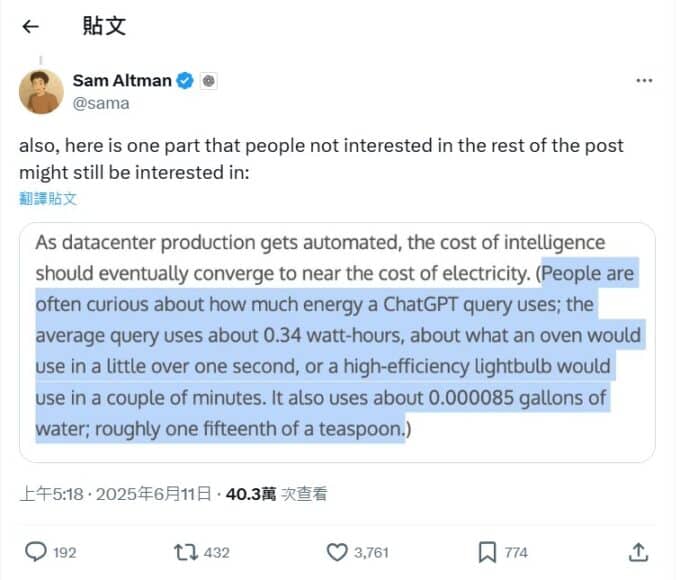680x580 pixels.
Task: Click the reply speech bubble icon
Action: coord(36,551)
